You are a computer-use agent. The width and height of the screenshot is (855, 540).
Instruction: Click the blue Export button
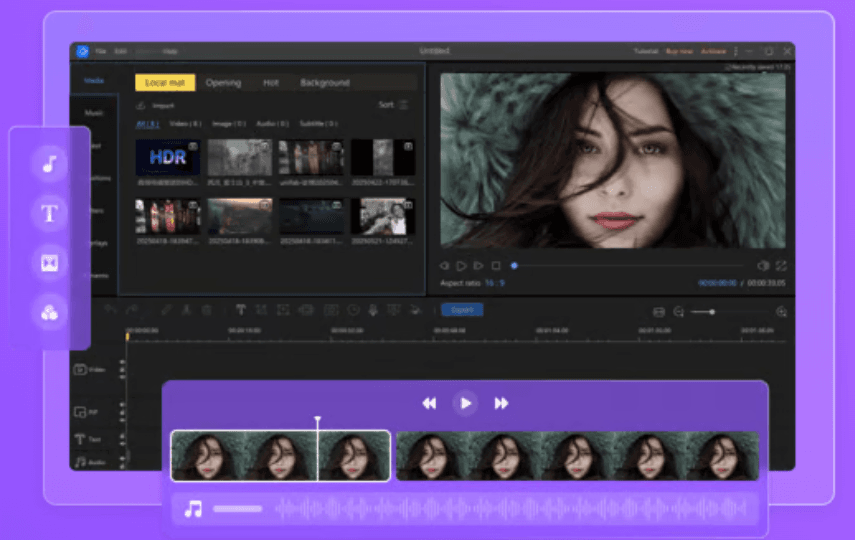tap(462, 310)
